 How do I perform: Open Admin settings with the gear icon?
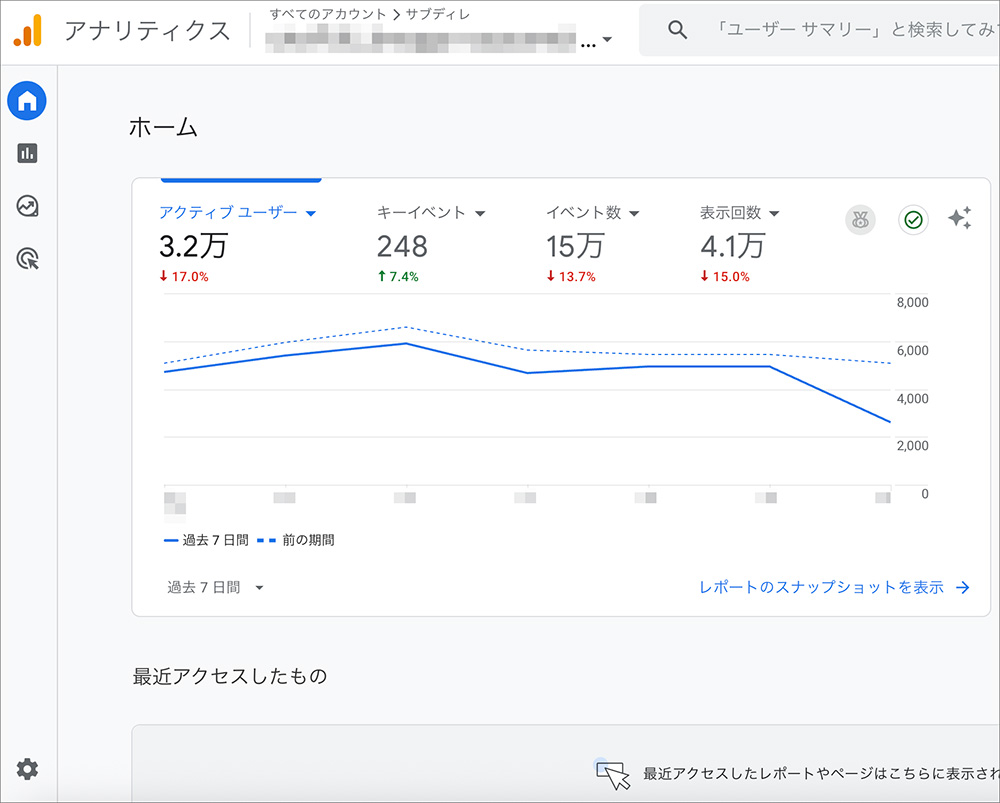tap(27, 769)
